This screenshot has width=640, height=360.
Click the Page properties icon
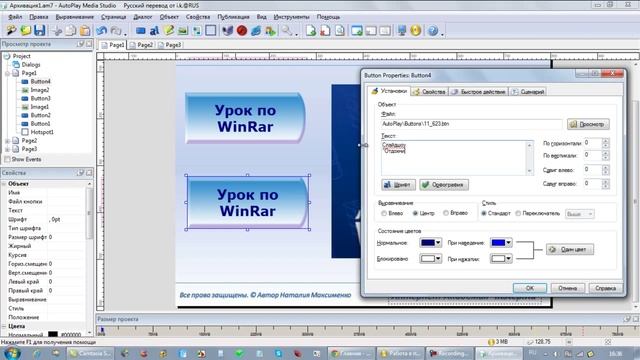tap(339, 31)
